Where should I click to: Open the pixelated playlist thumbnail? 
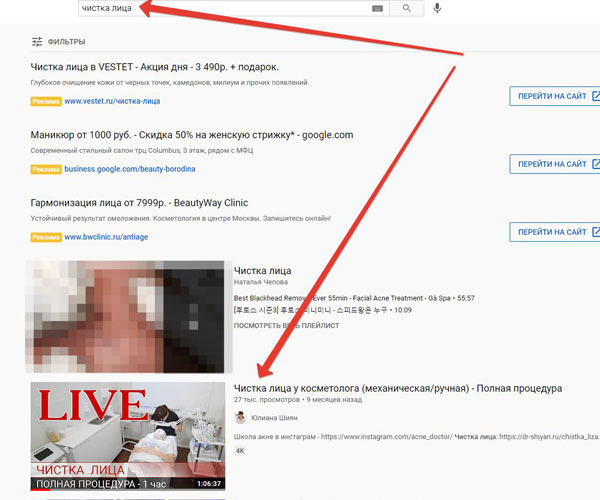tap(129, 317)
